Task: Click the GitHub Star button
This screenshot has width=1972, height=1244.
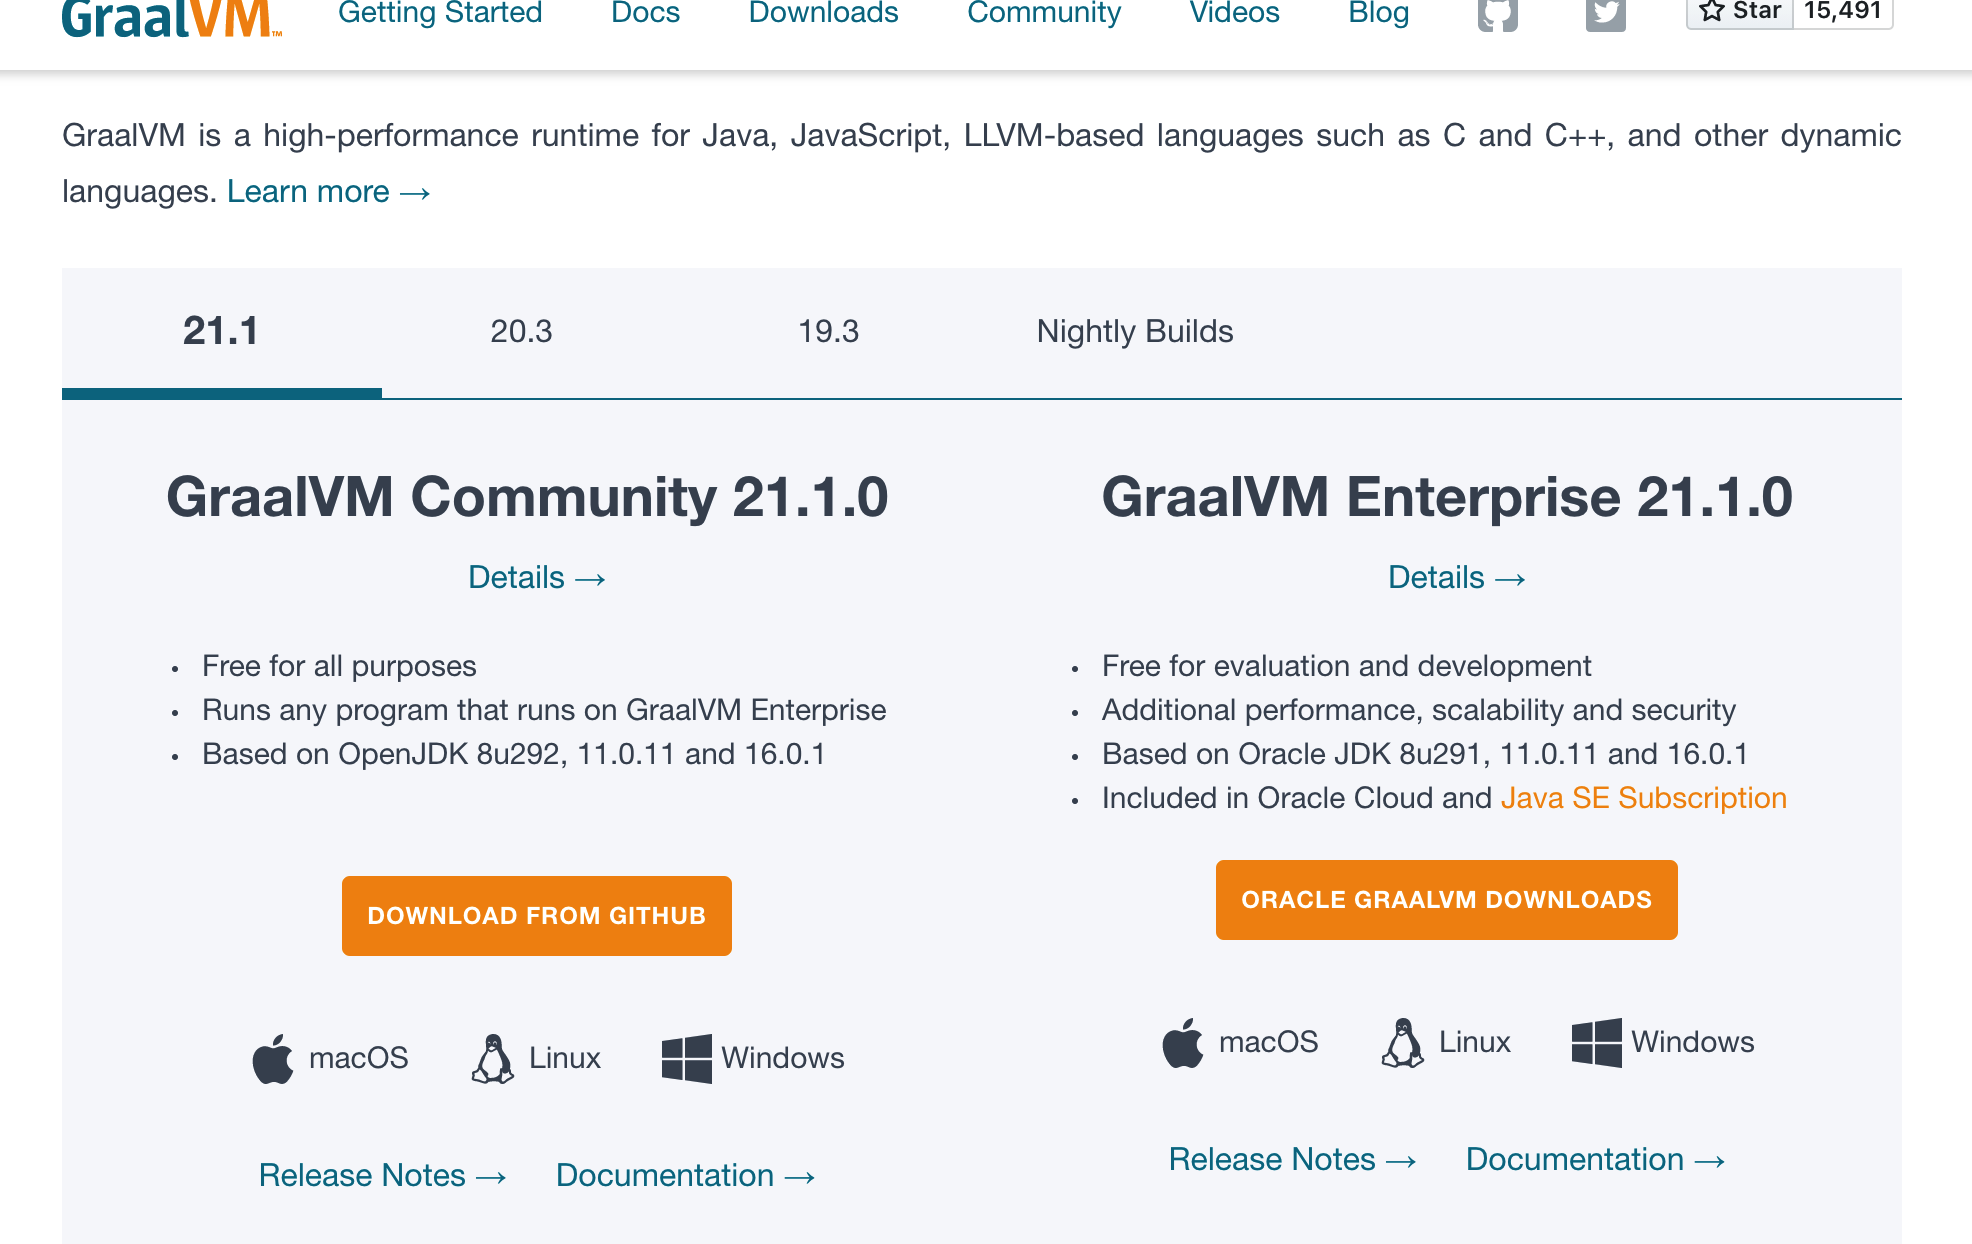Action: pyautogui.click(x=1740, y=12)
